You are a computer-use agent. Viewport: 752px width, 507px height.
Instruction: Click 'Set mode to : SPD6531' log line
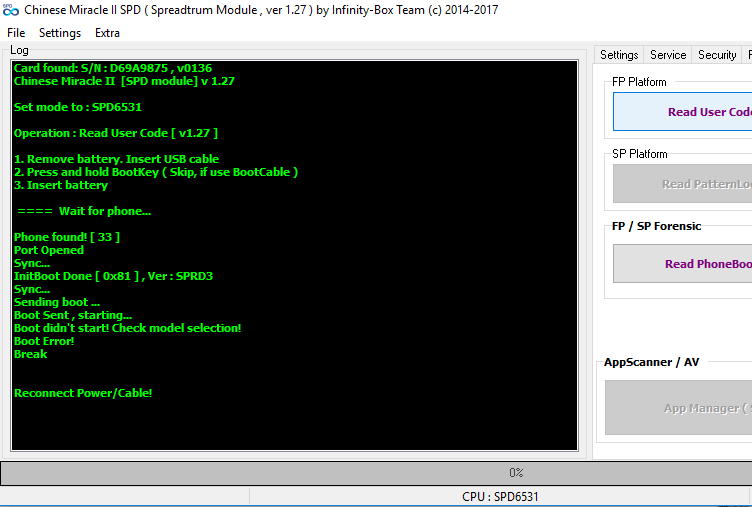tap(78, 107)
